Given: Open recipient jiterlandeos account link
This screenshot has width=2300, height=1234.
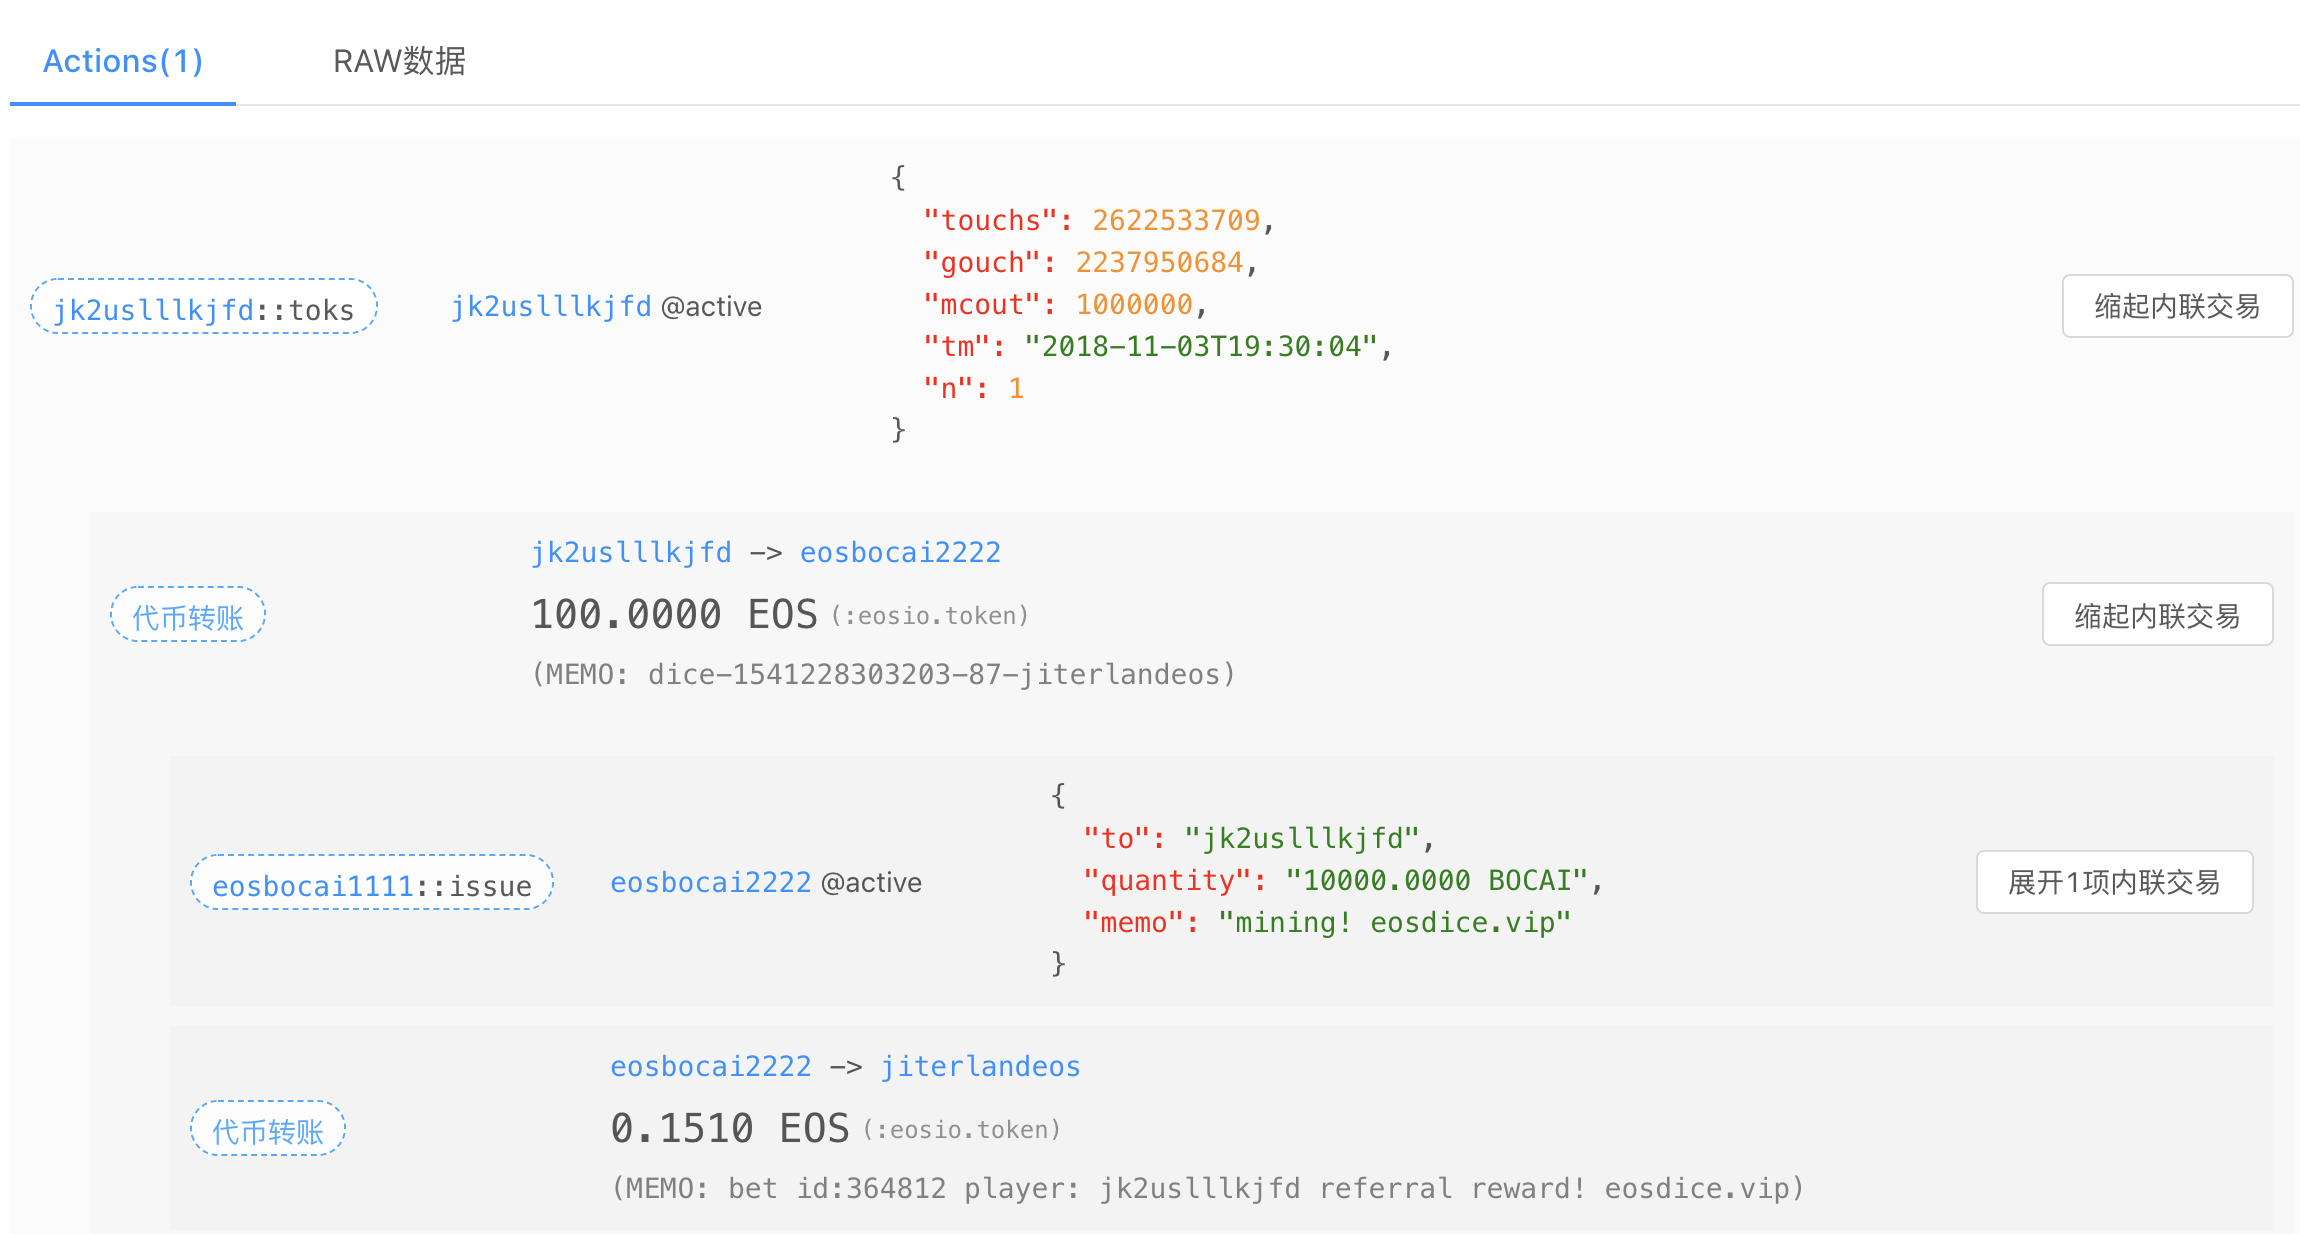Looking at the screenshot, I should coord(980,1067).
